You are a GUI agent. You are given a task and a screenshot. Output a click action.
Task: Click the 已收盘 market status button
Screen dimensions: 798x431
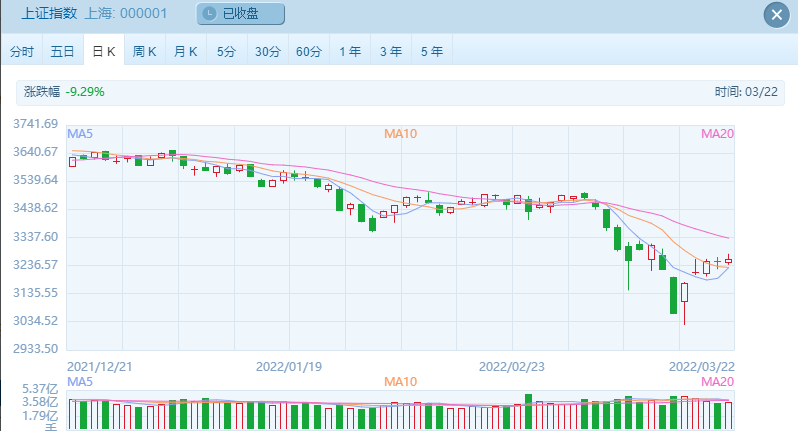(x=241, y=14)
